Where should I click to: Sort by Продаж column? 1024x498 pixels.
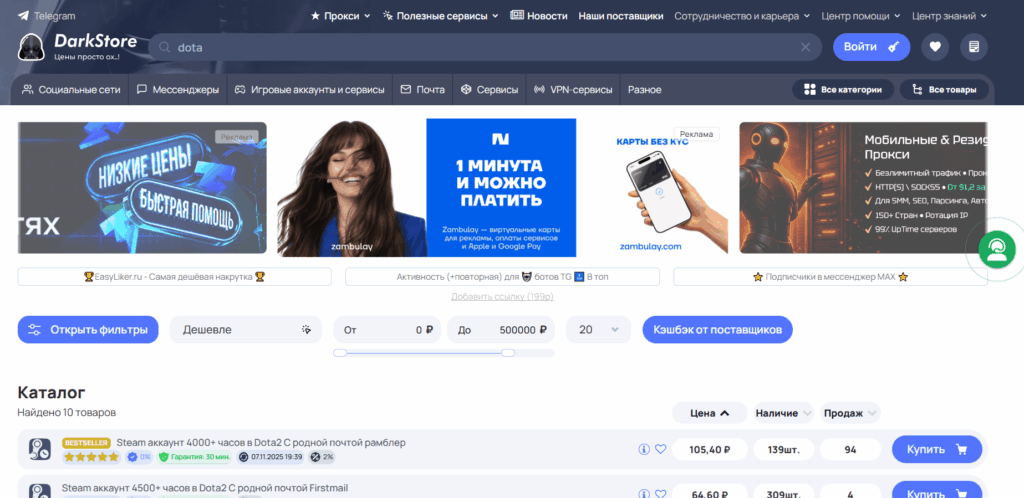(x=850, y=413)
